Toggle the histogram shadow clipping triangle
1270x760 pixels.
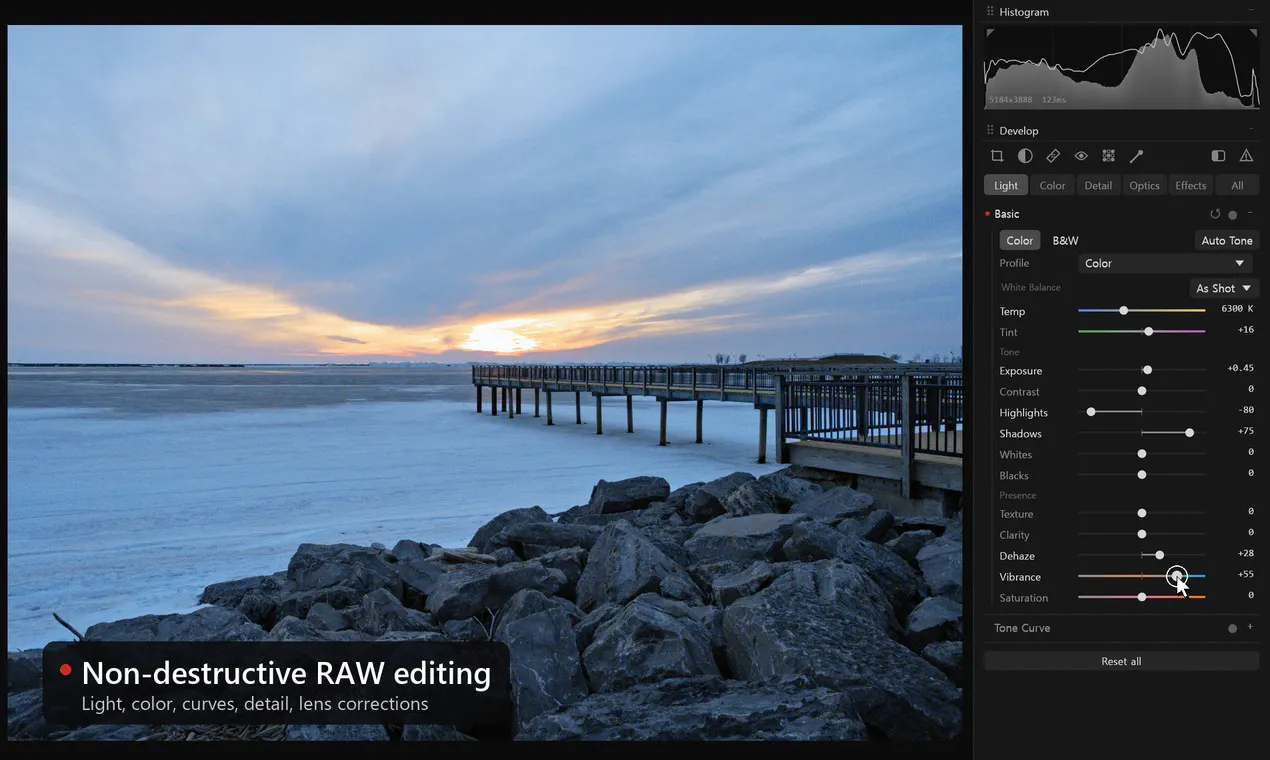pos(990,33)
